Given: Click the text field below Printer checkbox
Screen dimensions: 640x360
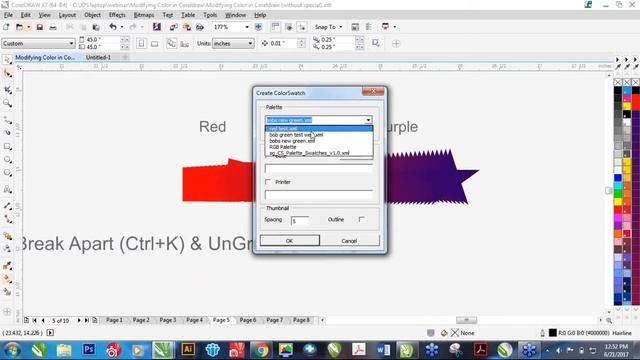Looking at the screenshot, I should click(x=319, y=195).
